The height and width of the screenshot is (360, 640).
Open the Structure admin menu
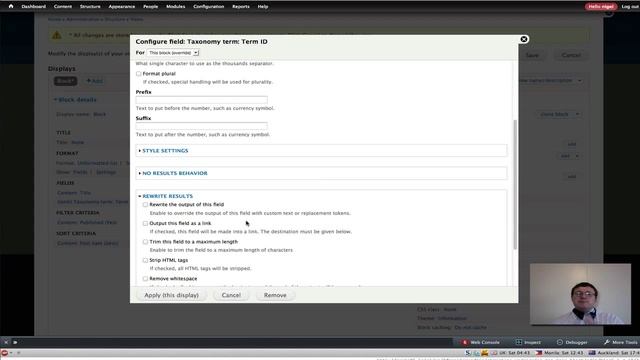click(x=90, y=7)
